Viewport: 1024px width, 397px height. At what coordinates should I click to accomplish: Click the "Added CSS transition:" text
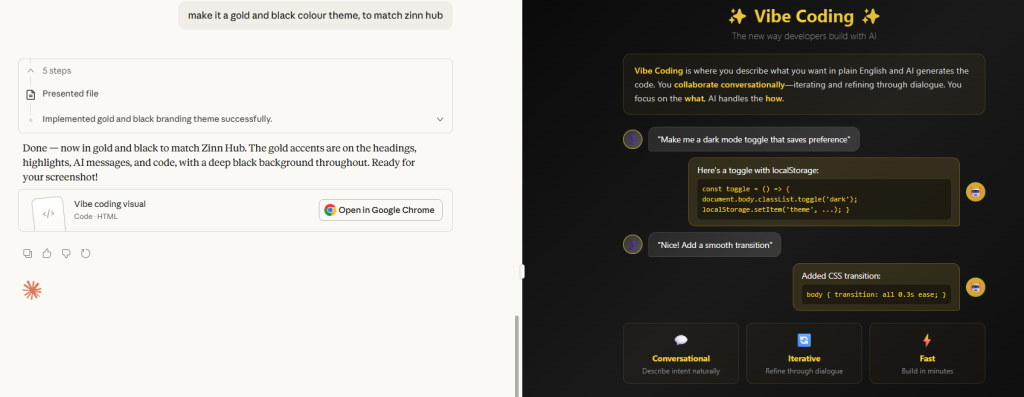(x=841, y=276)
